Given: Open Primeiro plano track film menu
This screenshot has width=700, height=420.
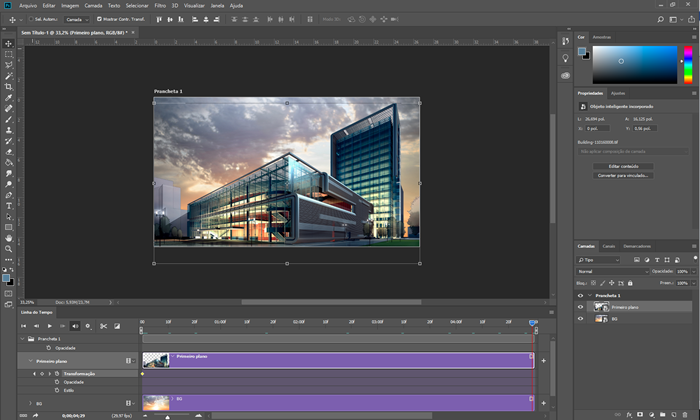Looking at the screenshot, I should [130, 361].
